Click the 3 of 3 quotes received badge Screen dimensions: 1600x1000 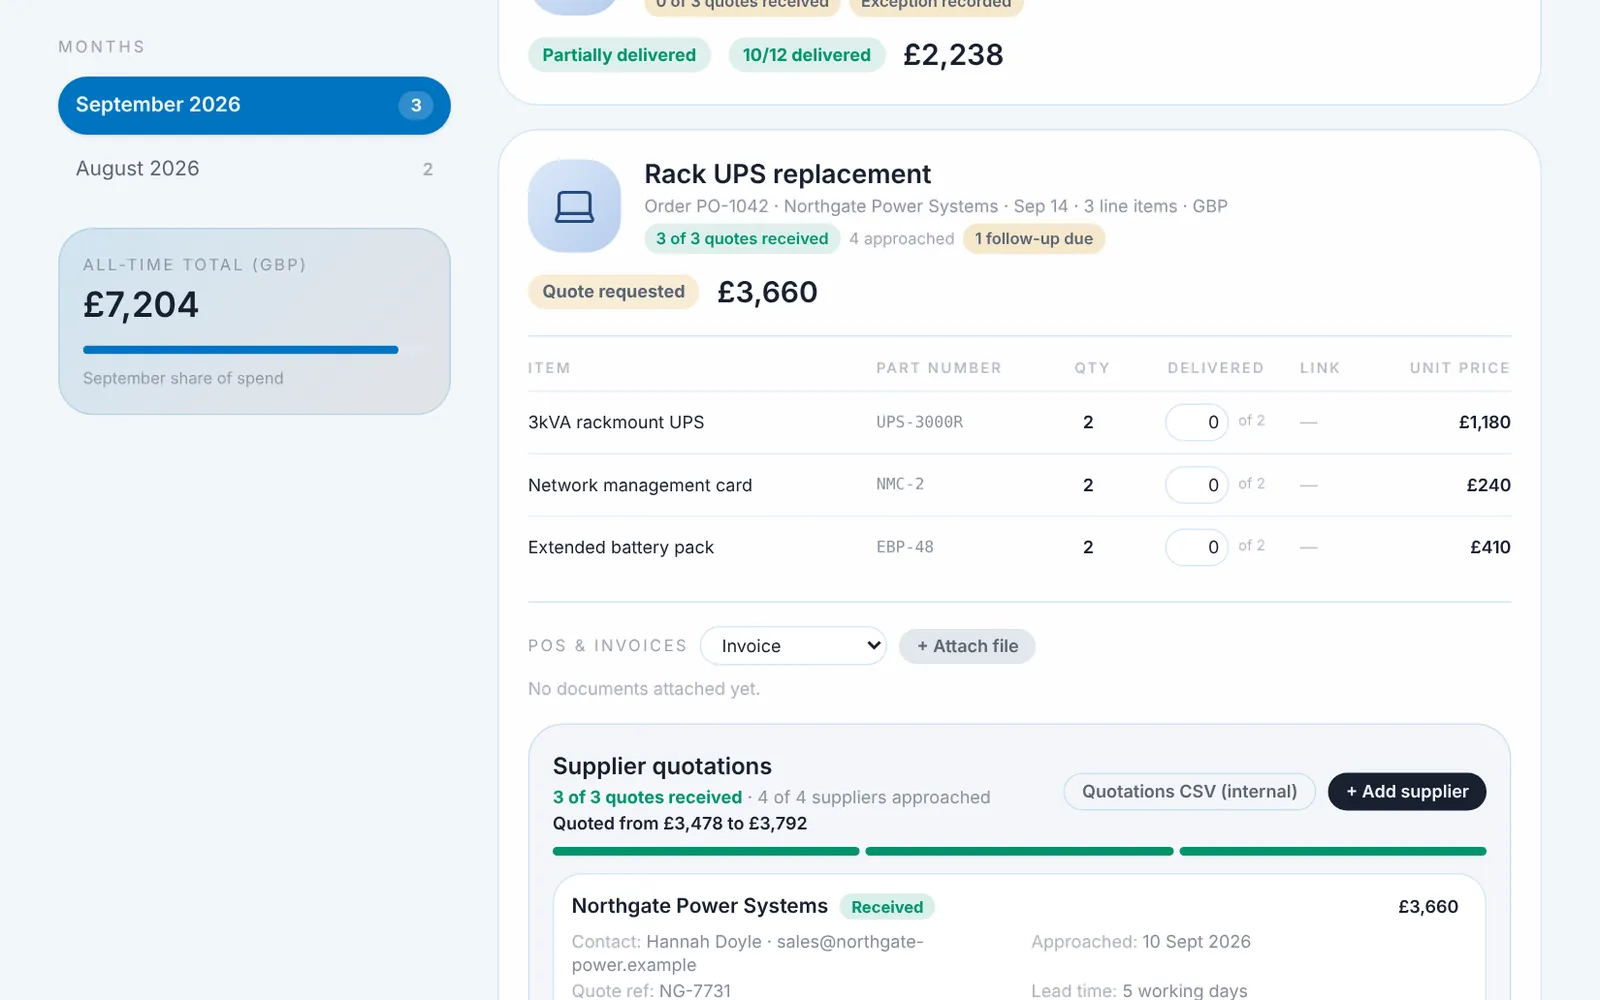pos(742,239)
